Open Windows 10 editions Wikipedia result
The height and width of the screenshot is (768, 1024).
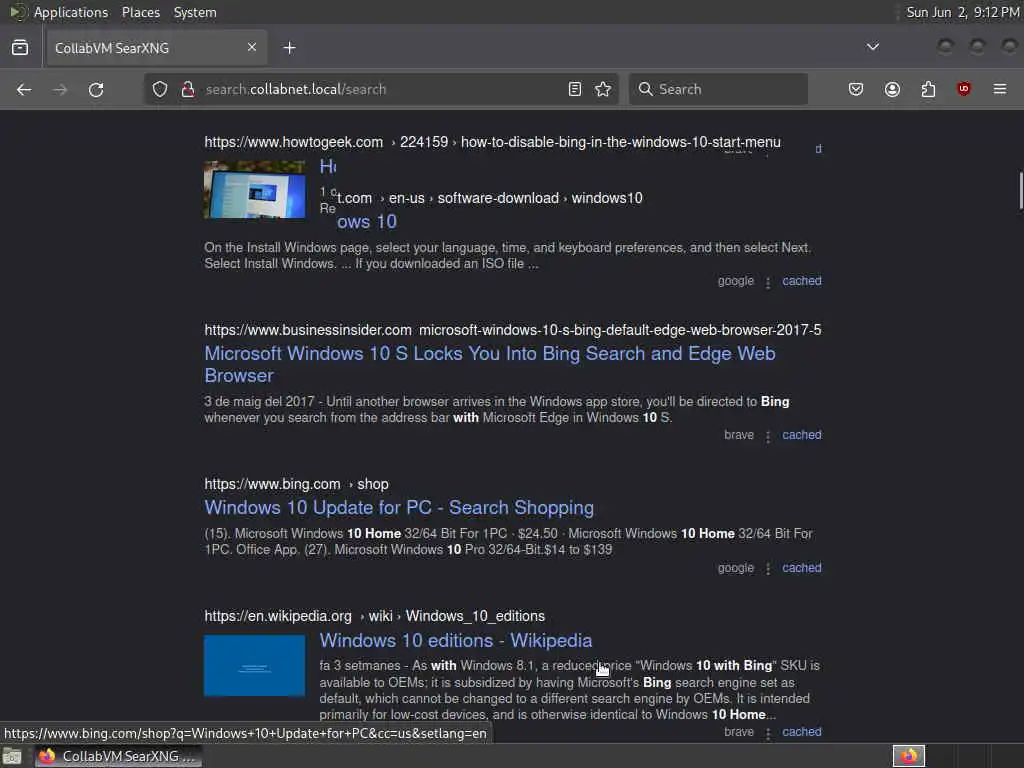click(456, 641)
